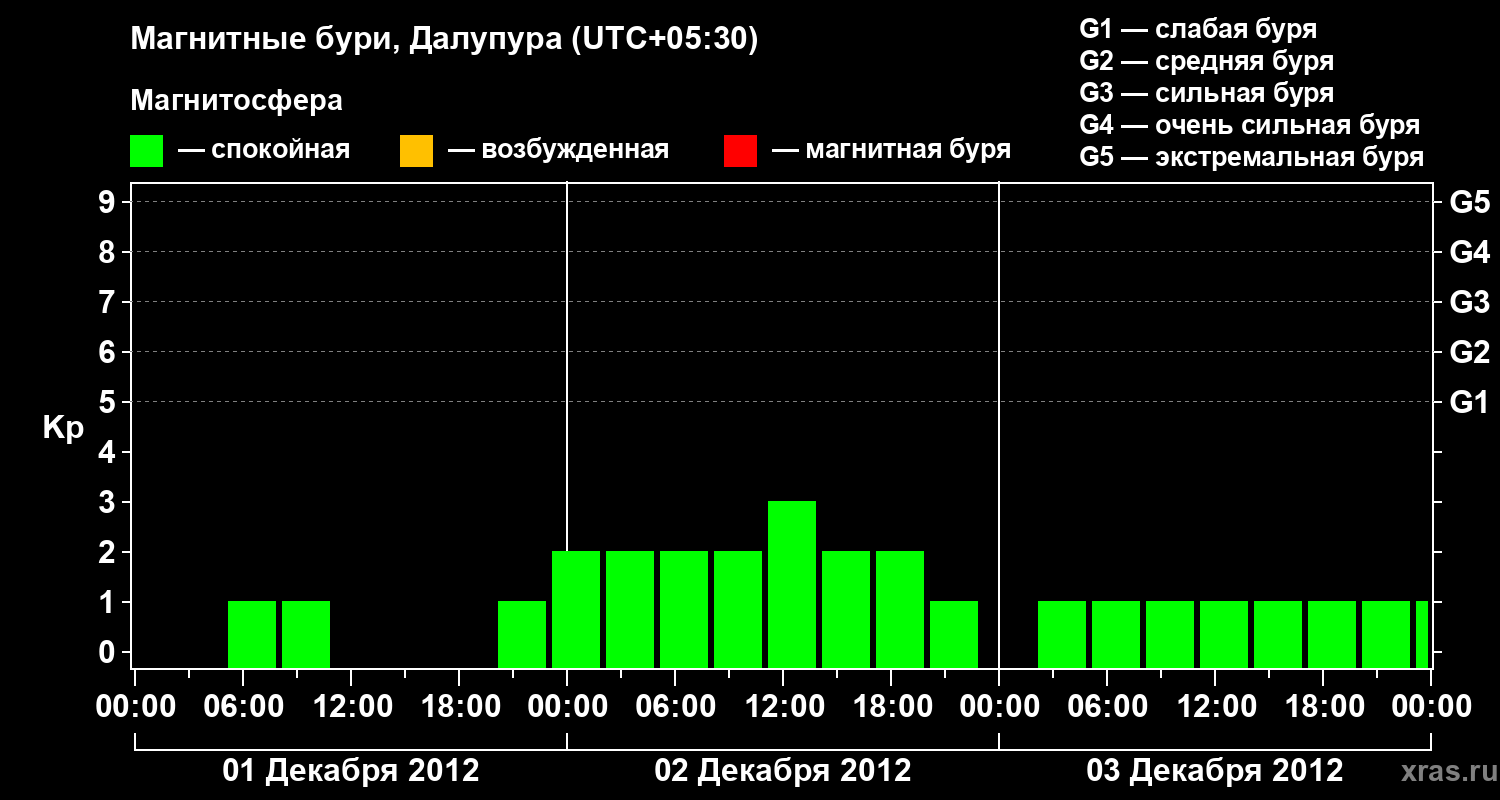
Task: Click the 'G5 — экстремальная буря' legend text
Action: (1252, 157)
